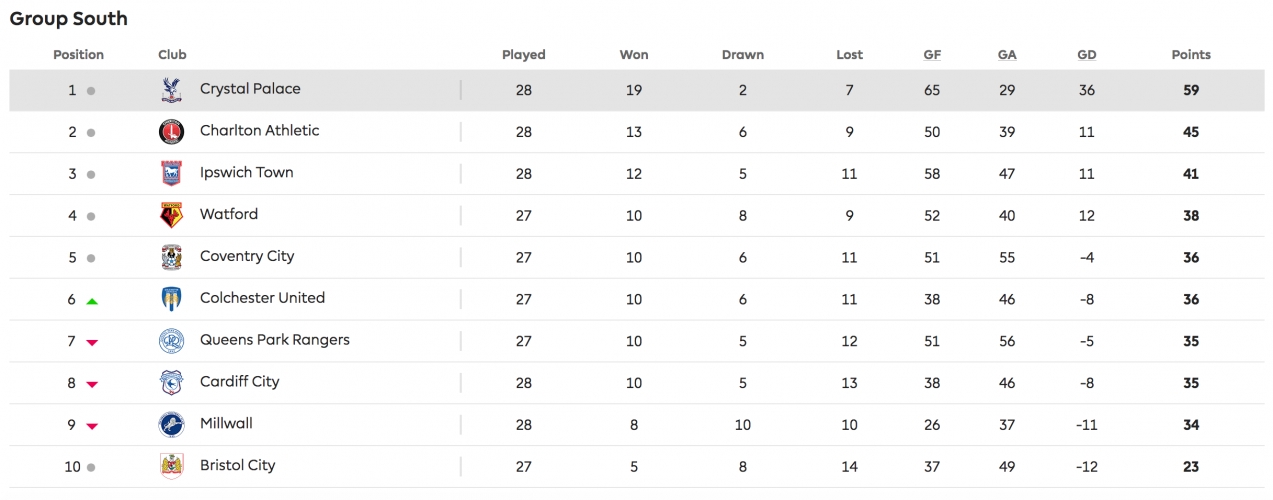Click the Millwall club crest

click(x=171, y=425)
